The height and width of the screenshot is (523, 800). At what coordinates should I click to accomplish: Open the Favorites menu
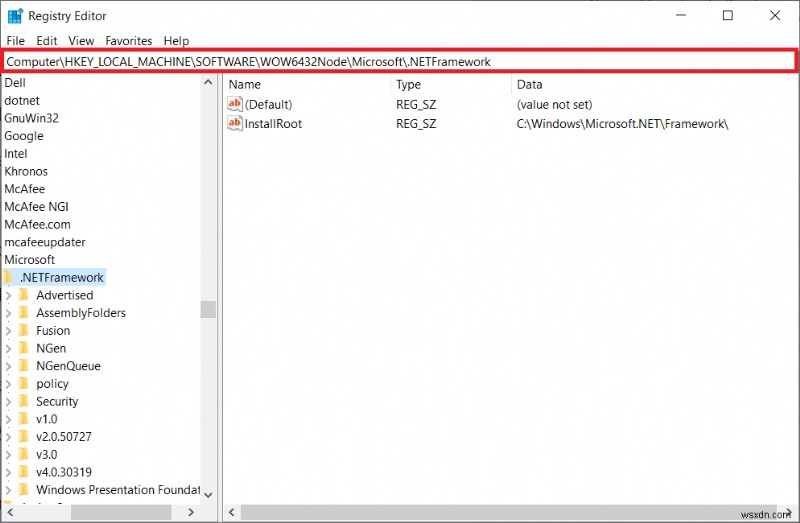coord(129,41)
